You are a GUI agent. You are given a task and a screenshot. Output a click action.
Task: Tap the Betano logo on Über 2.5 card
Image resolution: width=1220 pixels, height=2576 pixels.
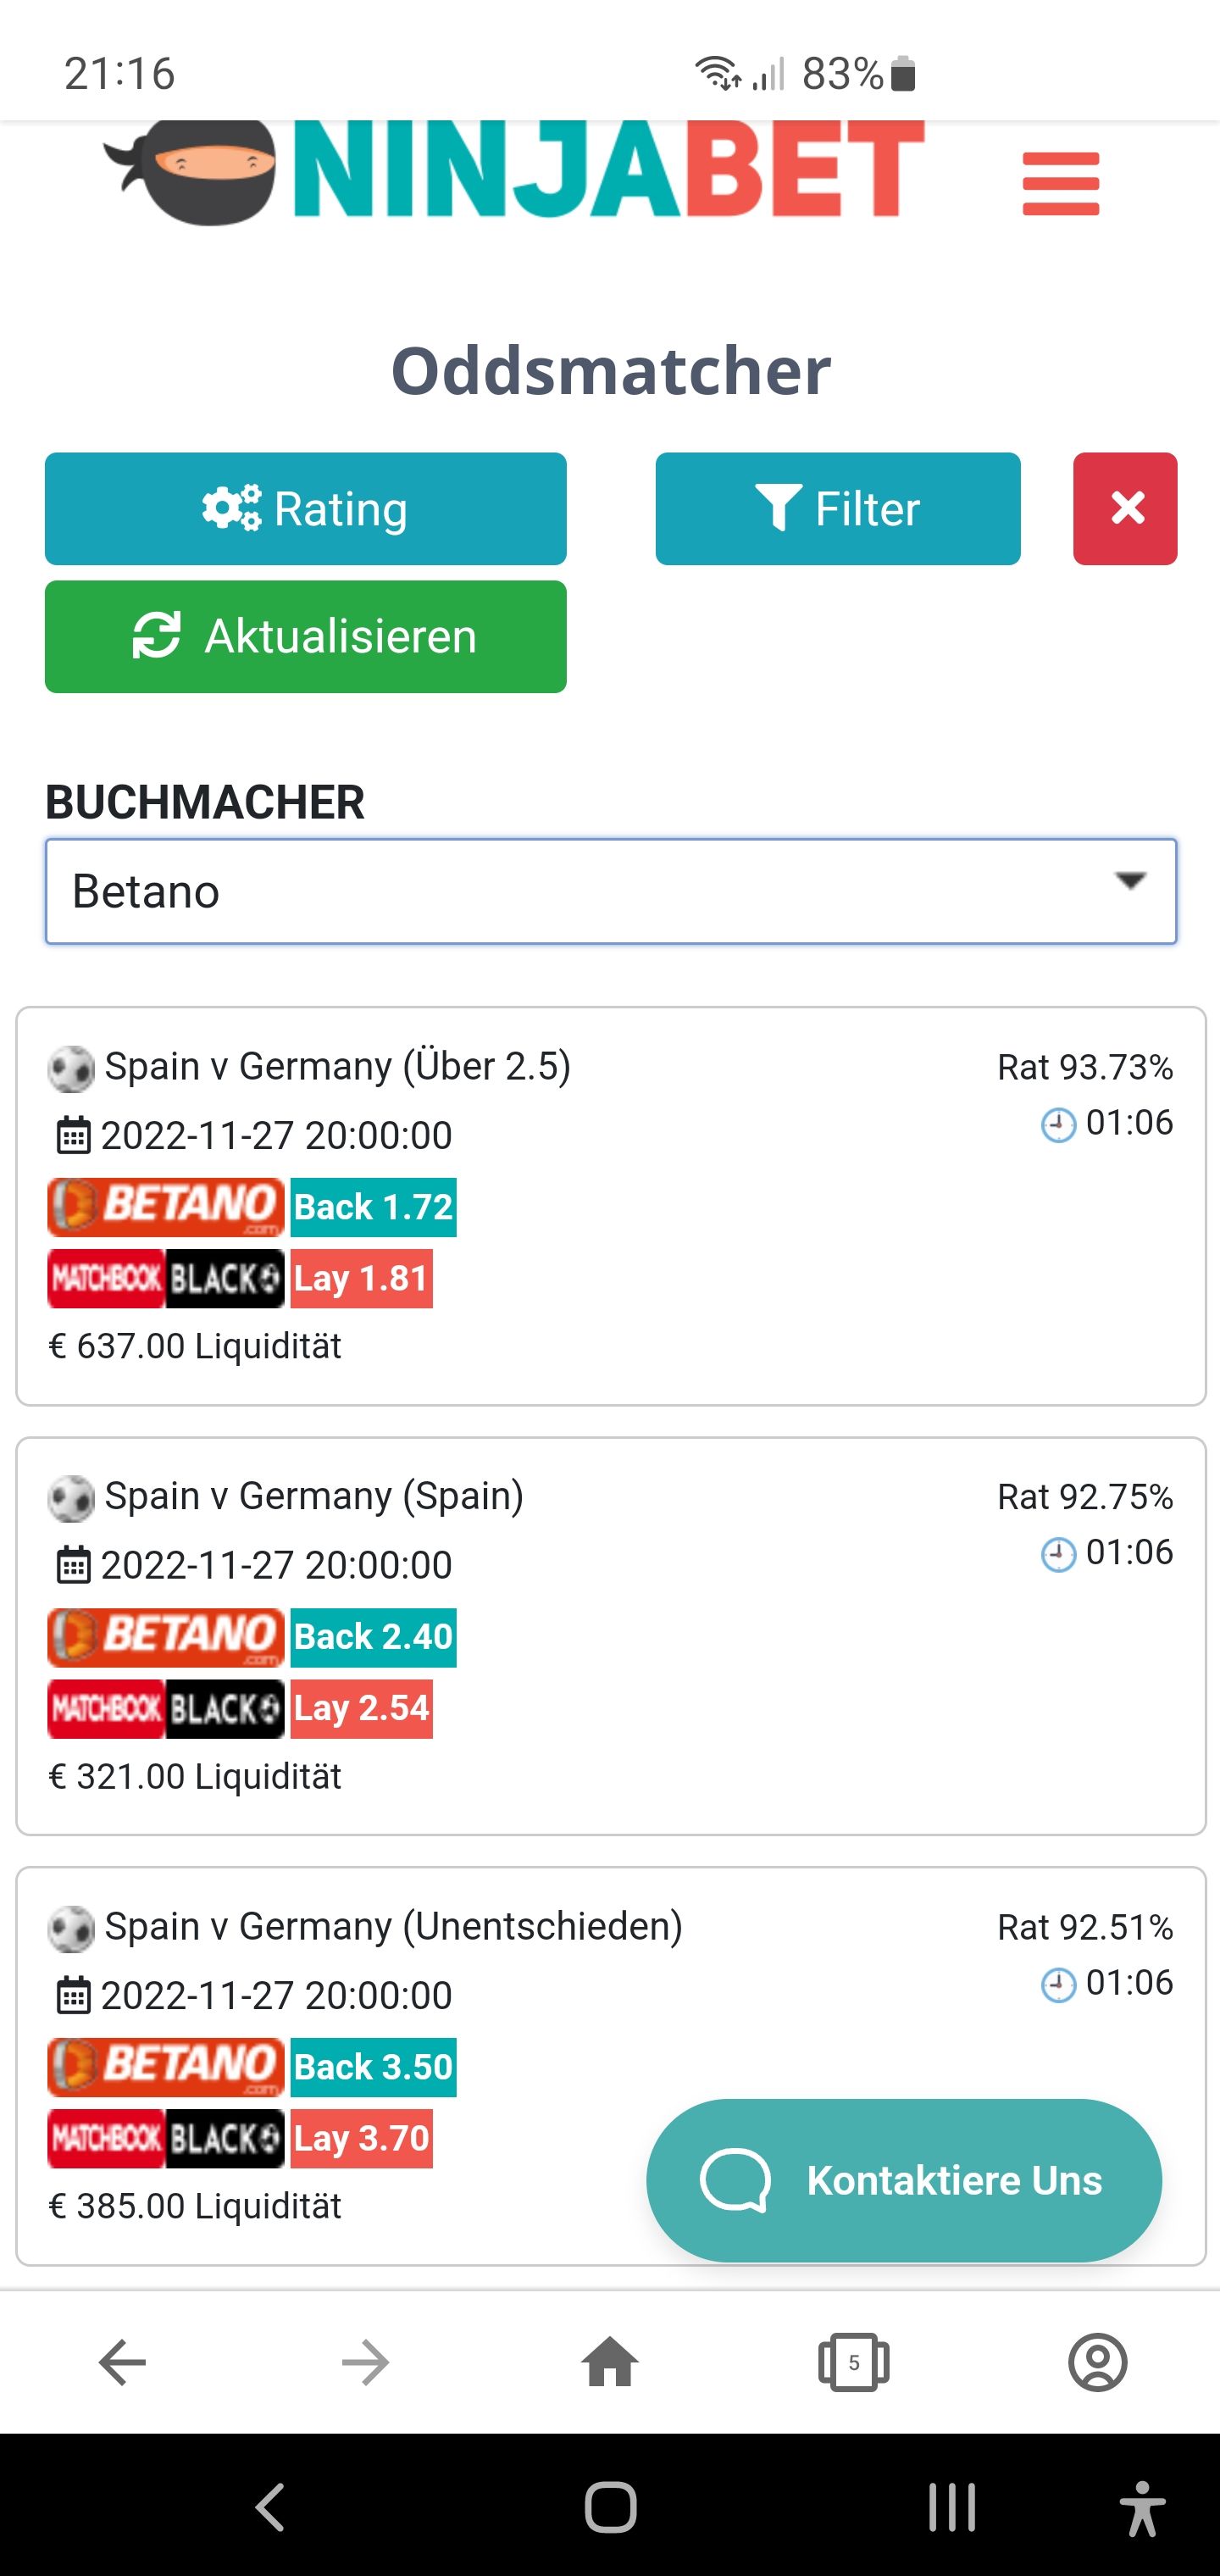point(166,1207)
